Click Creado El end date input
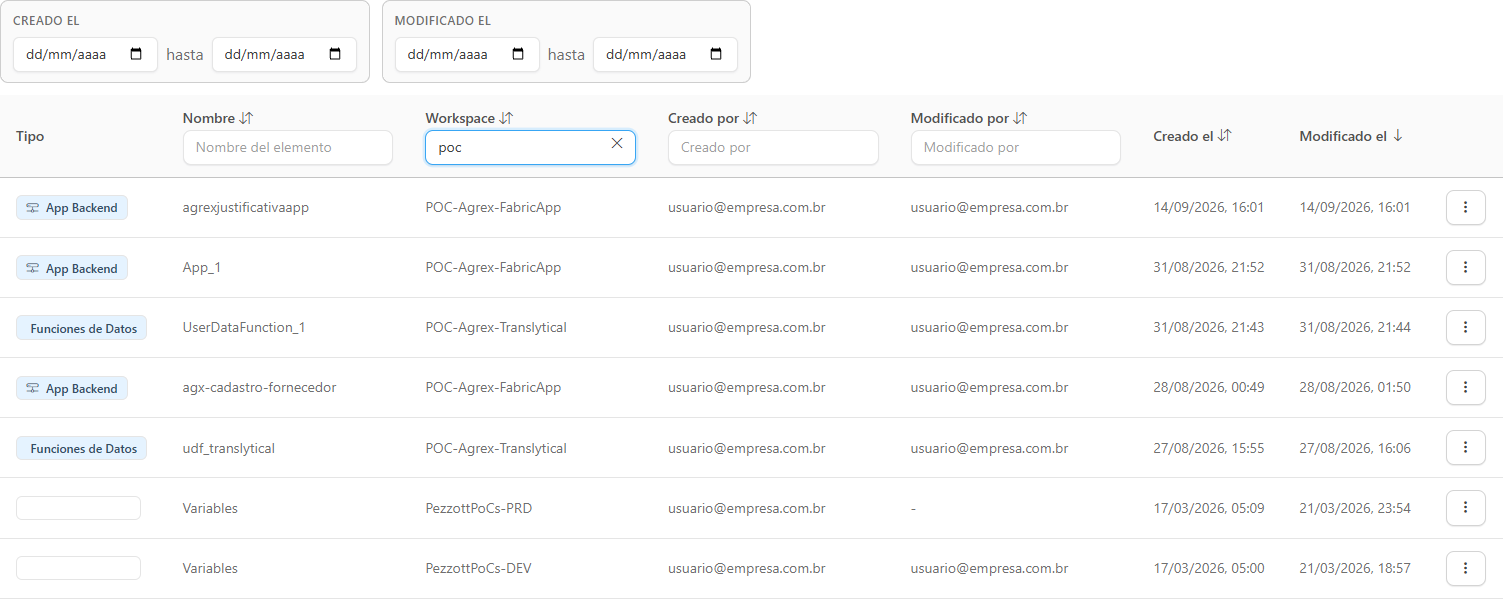Image resolution: width=1503 pixels, height=599 pixels. tap(284, 55)
